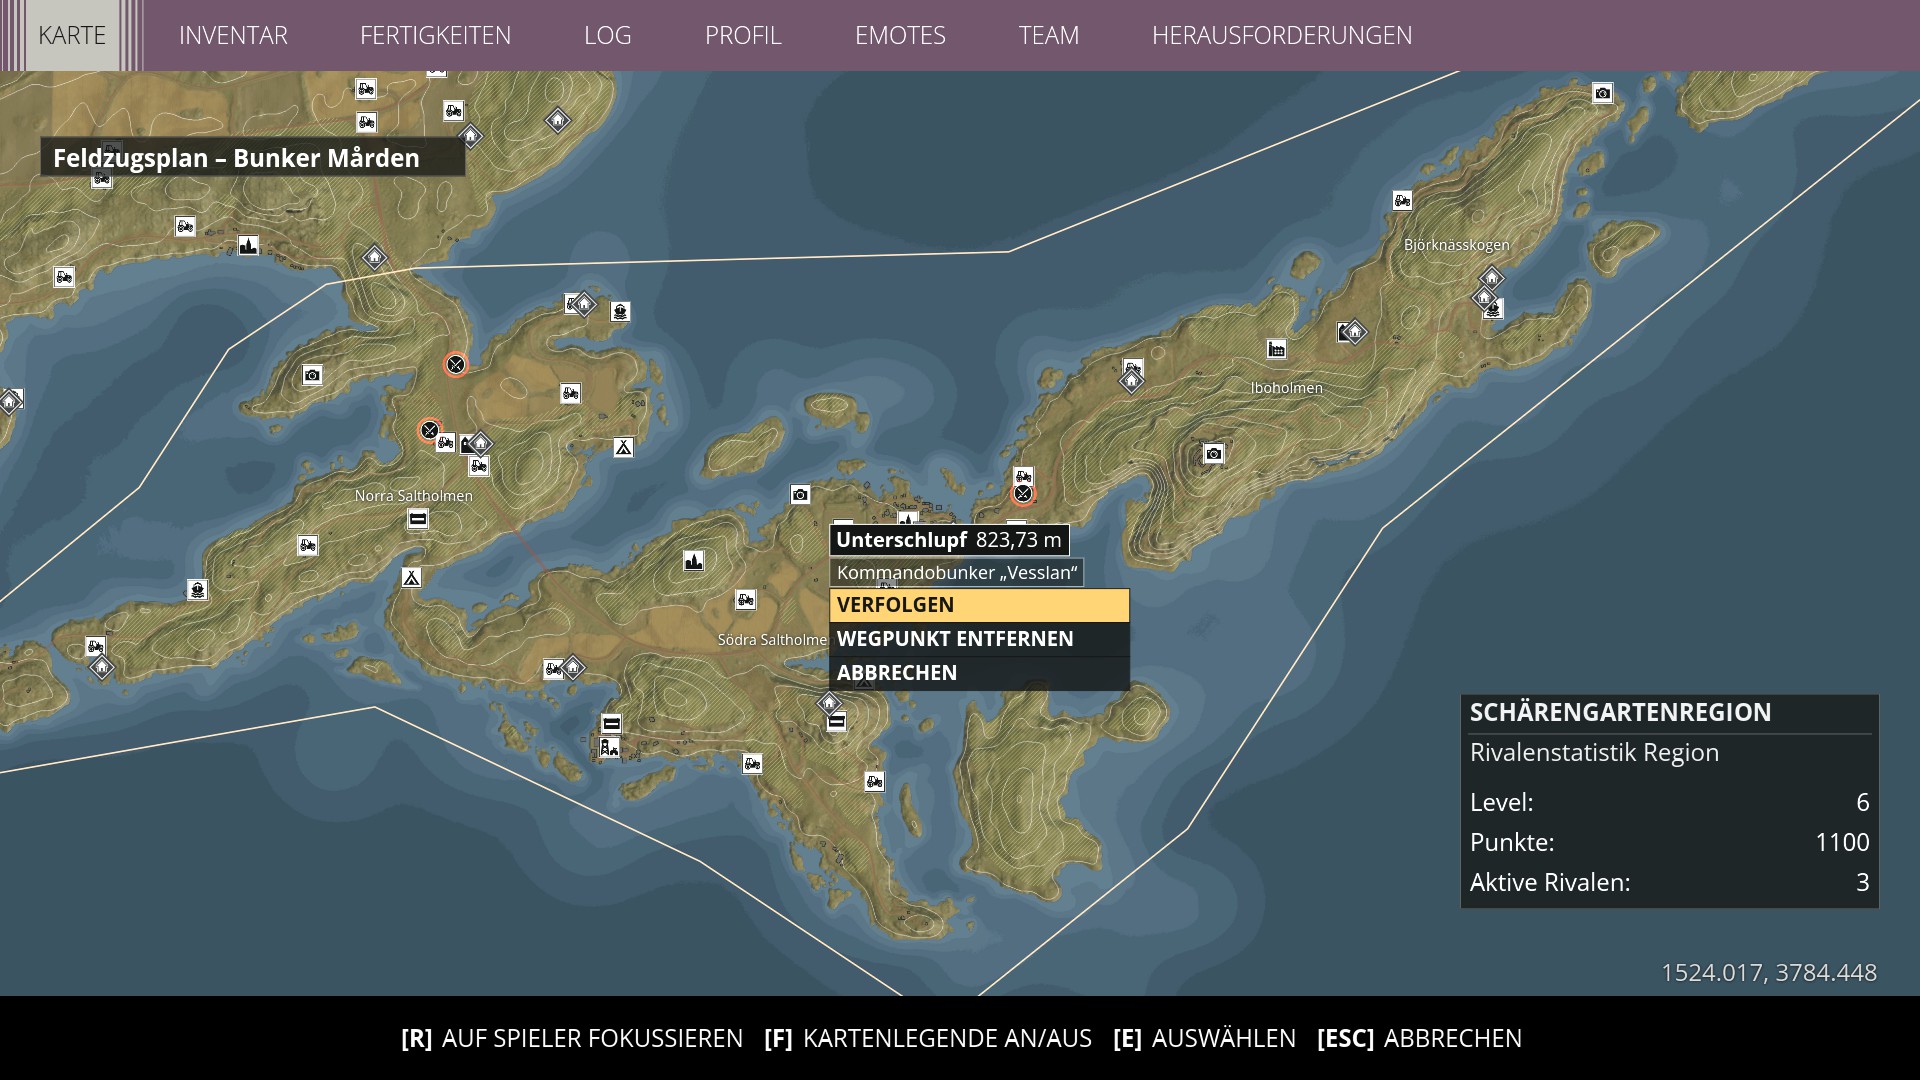The height and width of the screenshot is (1080, 1920).
Task: Select the bunker icon below Norra Saltholmen label
Action: click(x=417, y=519)
